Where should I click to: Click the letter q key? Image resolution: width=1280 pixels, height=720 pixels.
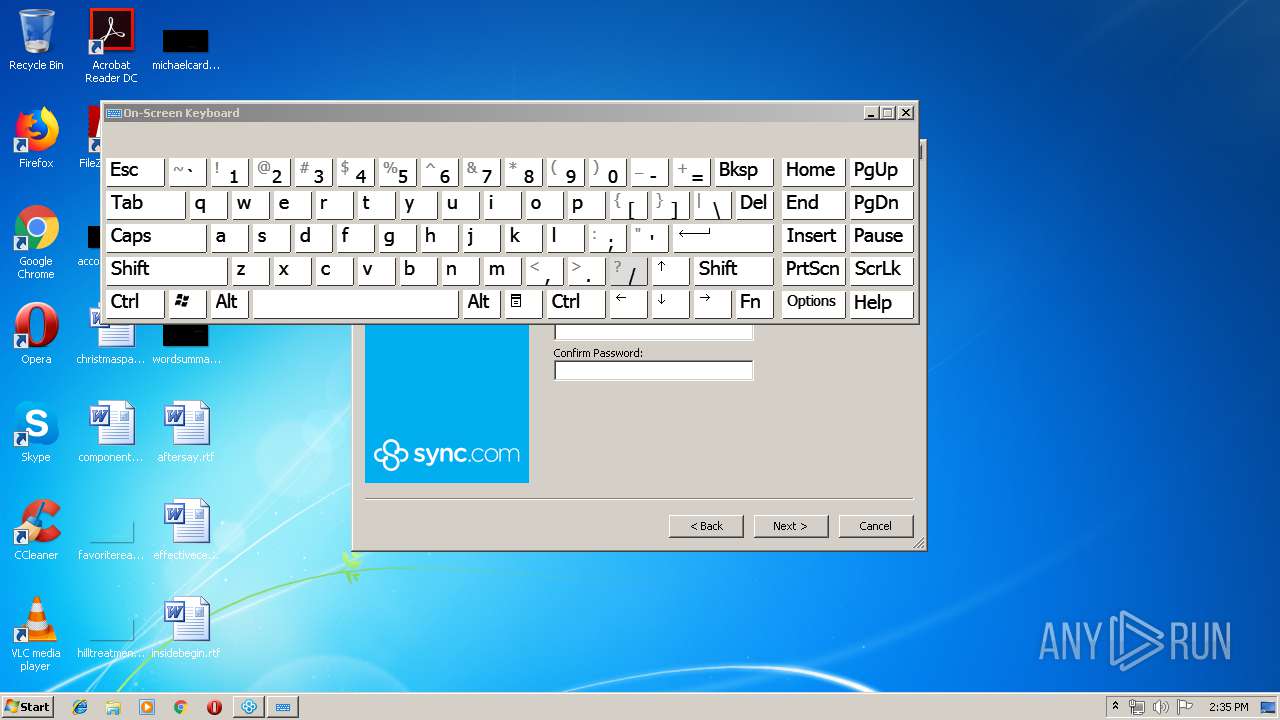coord(208,203)
